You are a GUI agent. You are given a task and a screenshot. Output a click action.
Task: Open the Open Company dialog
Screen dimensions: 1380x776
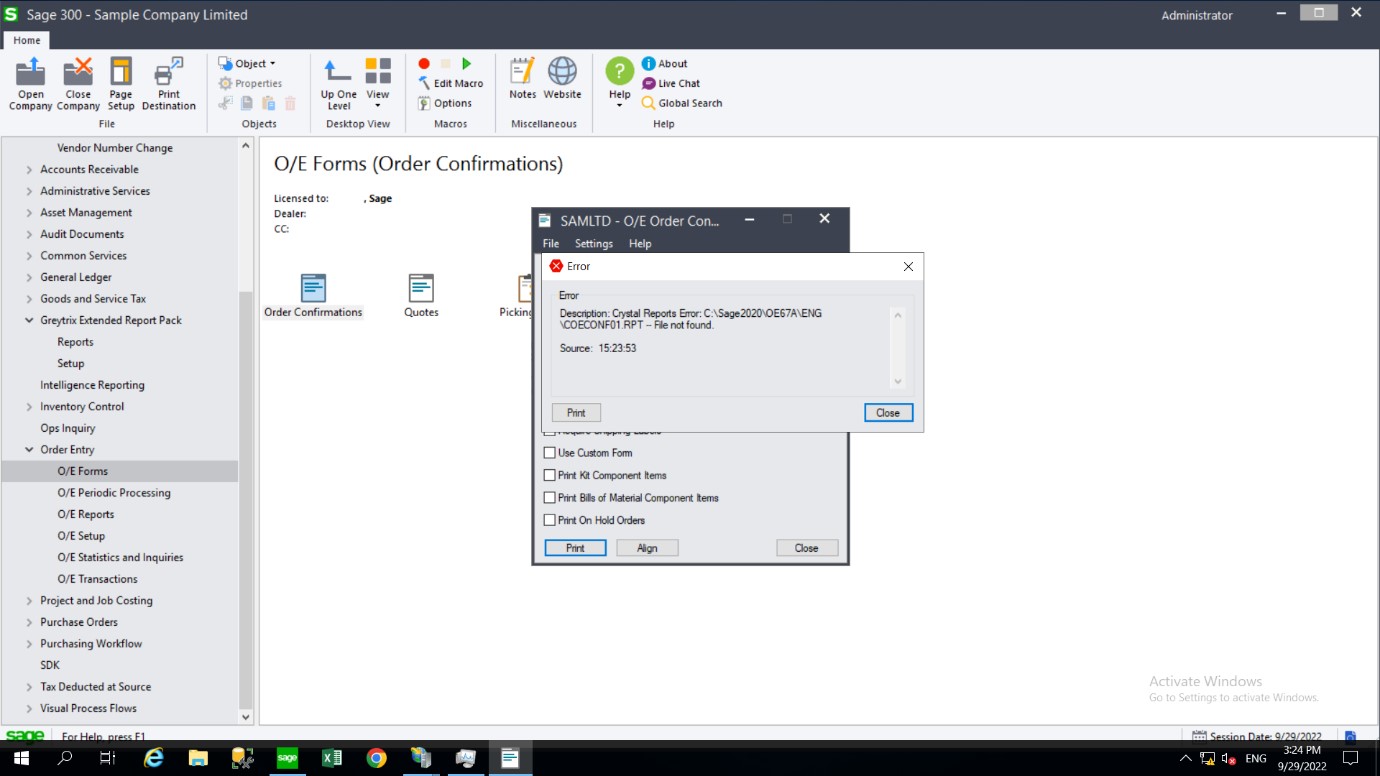coord(30,84)
